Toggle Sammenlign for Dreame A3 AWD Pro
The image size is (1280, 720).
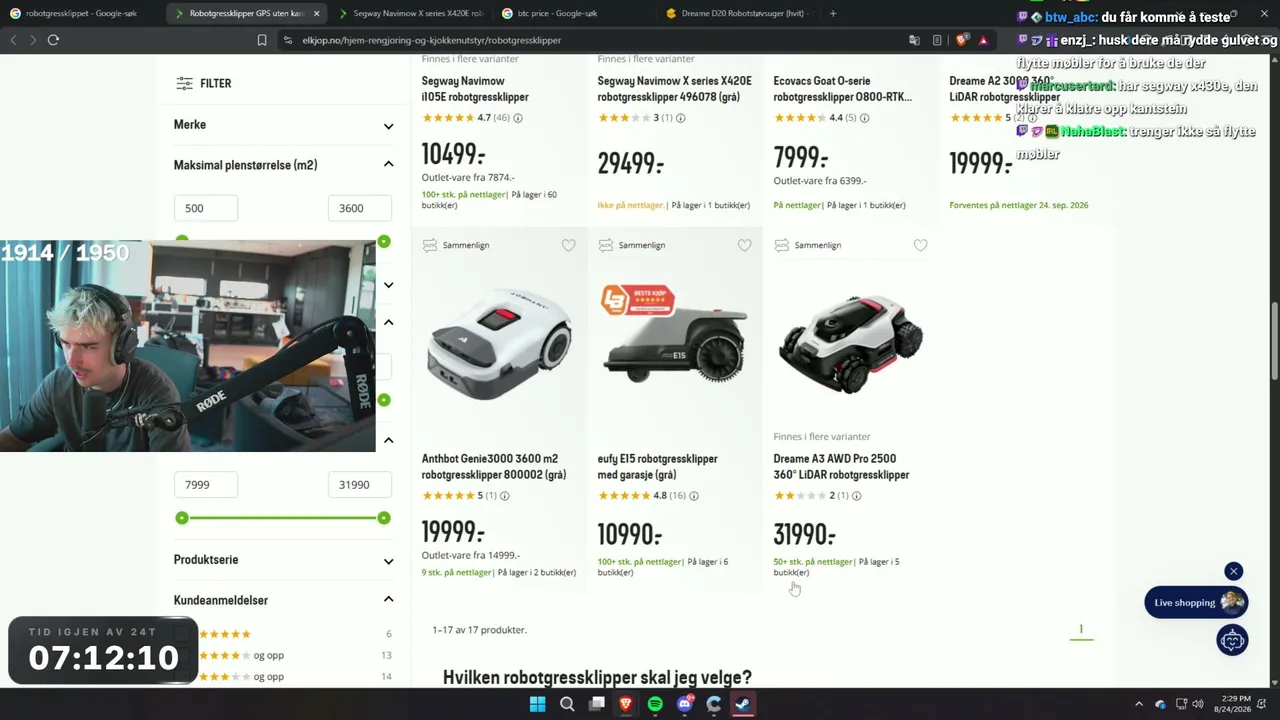click(808, 245)
